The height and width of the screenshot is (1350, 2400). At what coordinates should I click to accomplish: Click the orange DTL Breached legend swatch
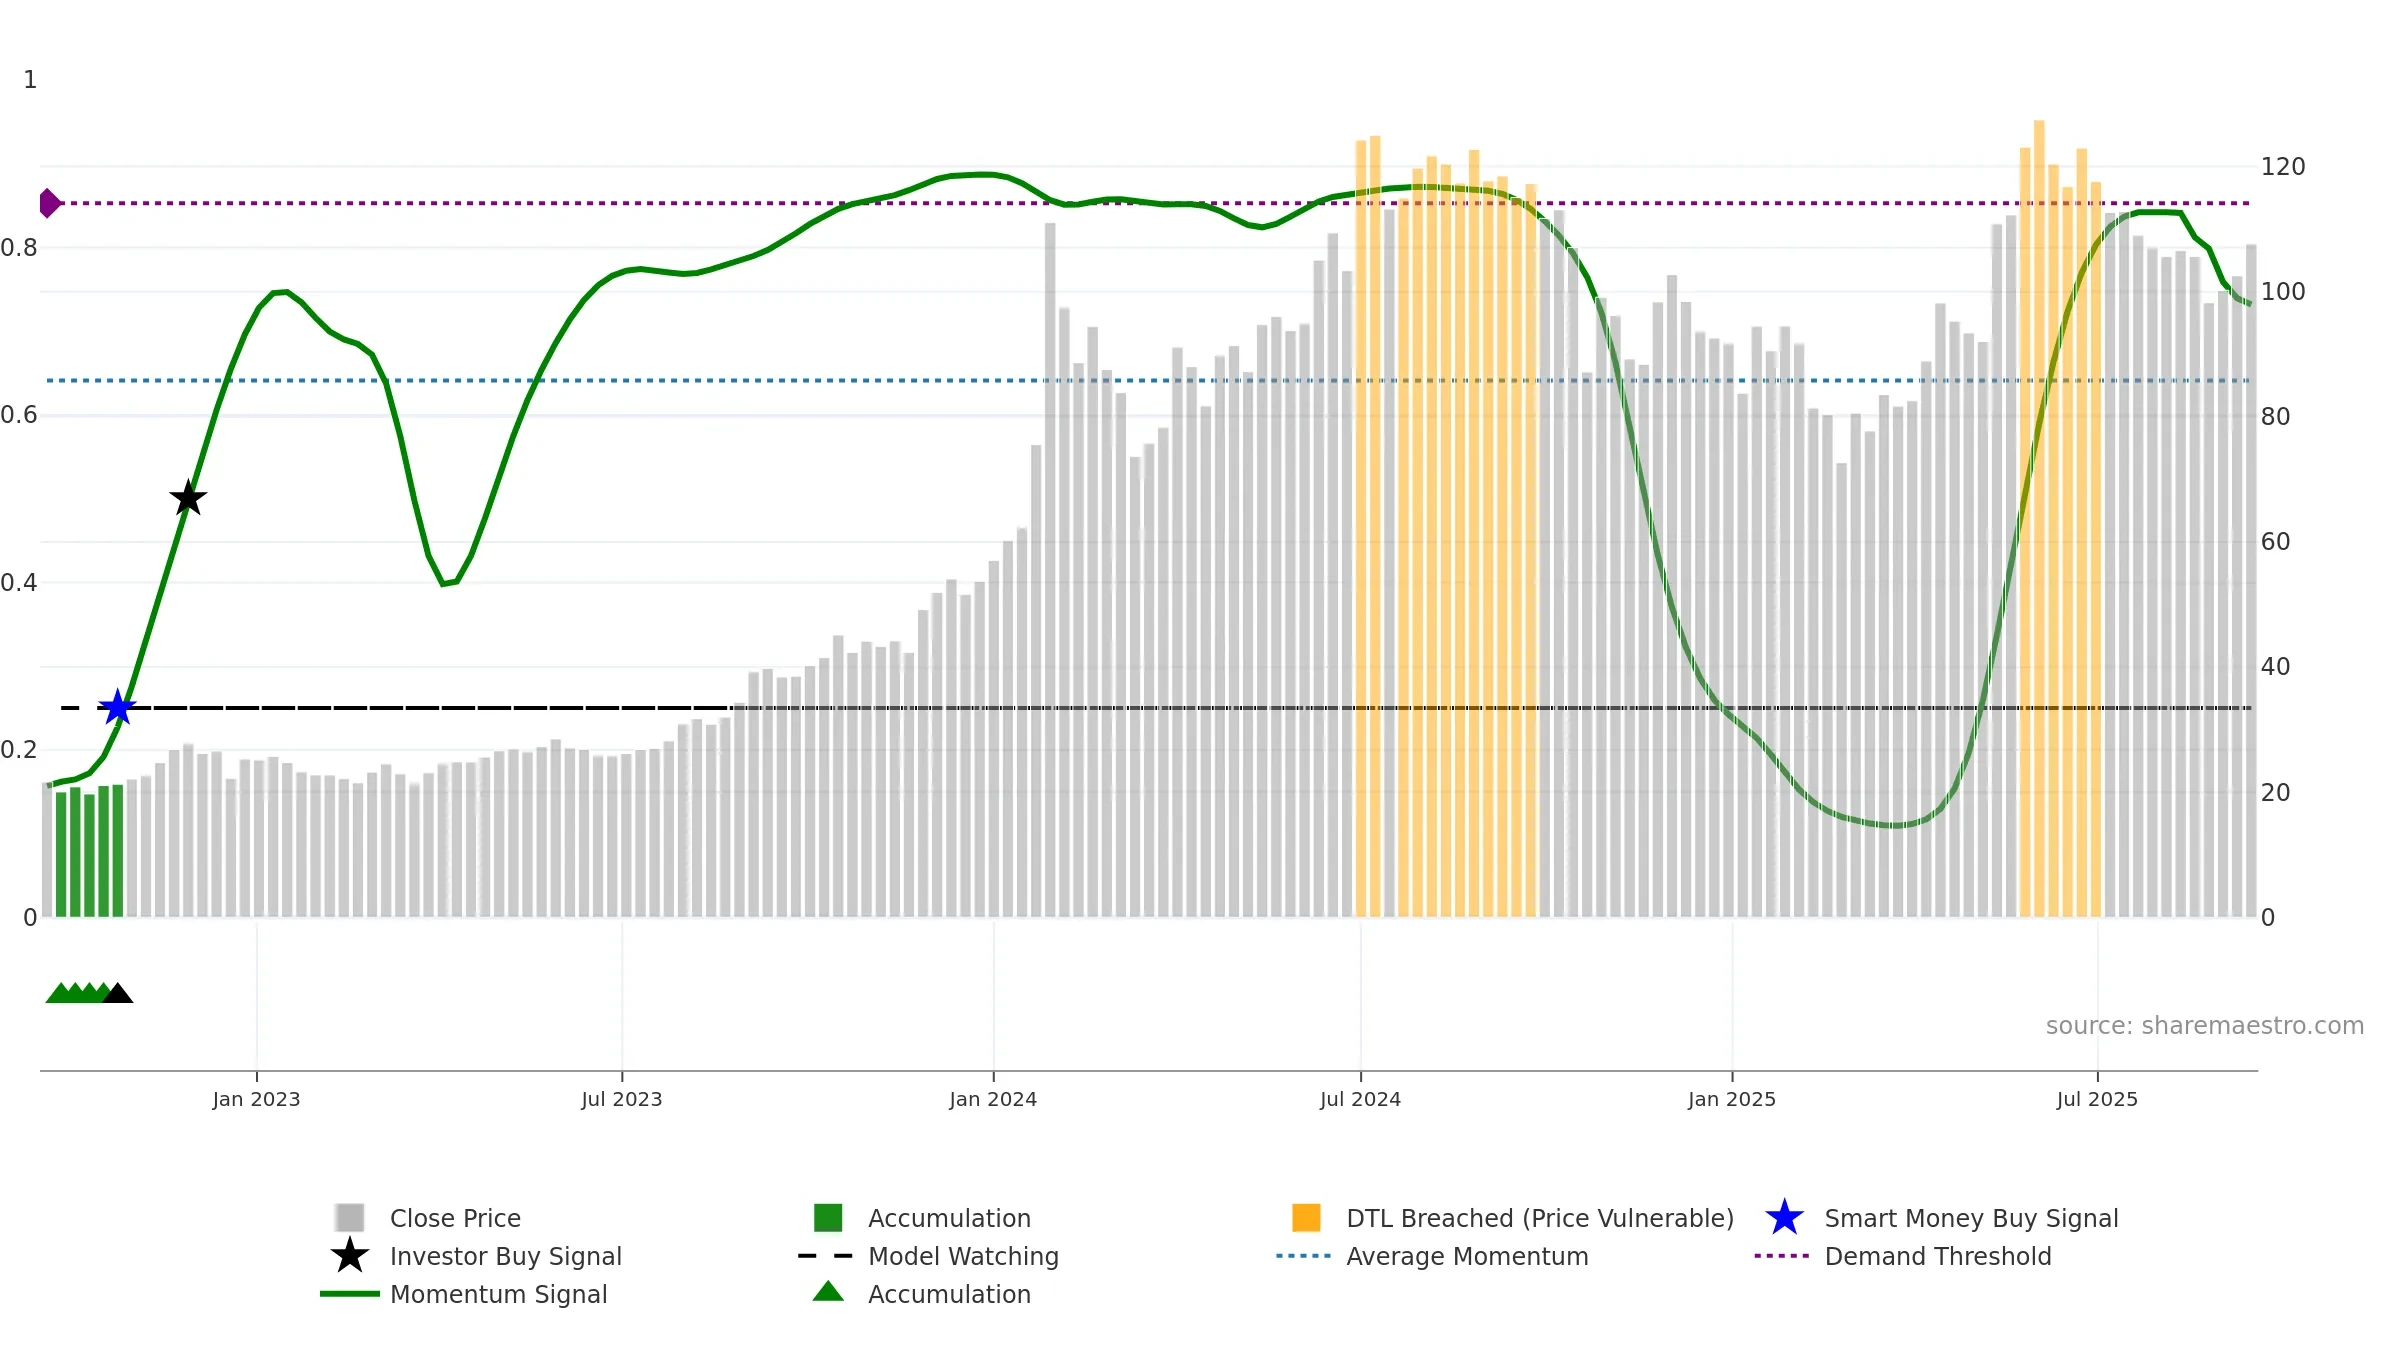(1306, 1218)
